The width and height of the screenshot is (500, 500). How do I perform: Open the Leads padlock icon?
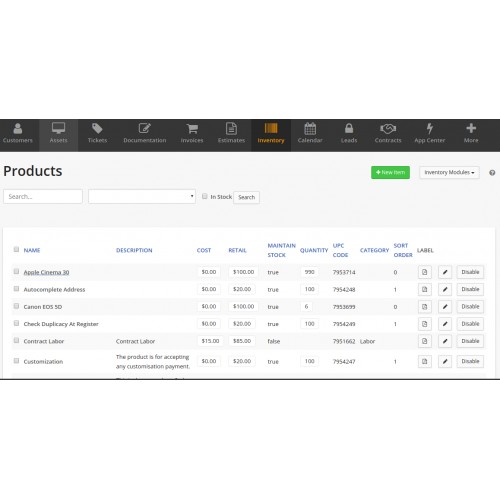(349, 128)
